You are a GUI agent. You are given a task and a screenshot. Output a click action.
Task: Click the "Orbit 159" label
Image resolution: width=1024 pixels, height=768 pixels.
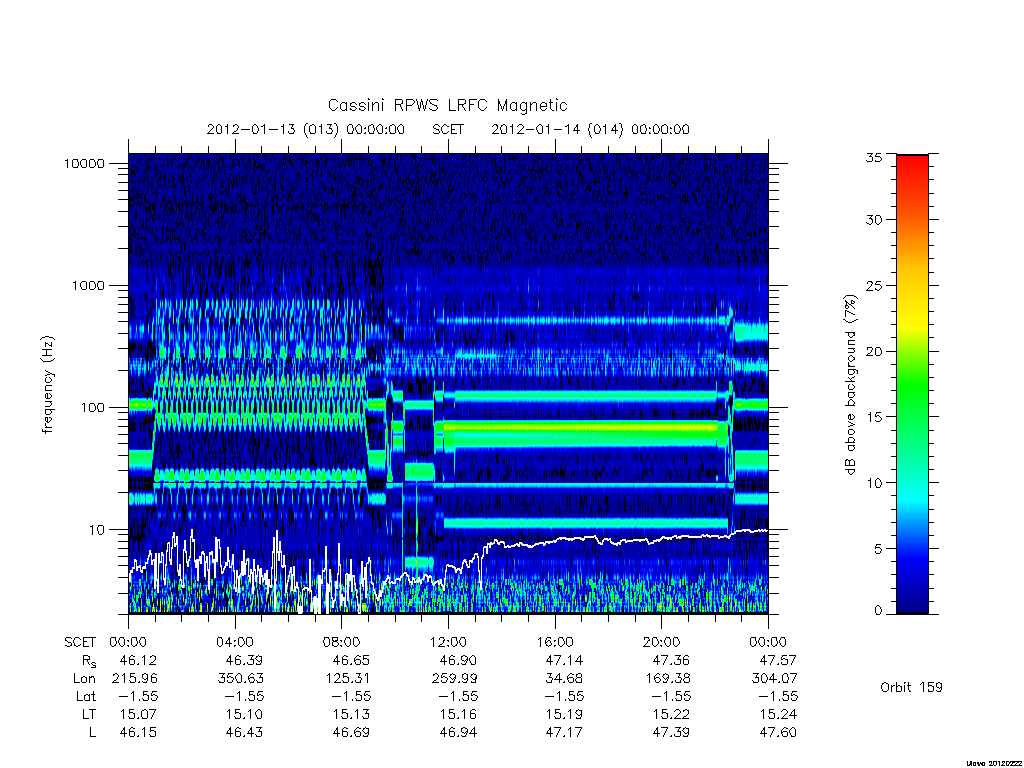(x=911, y=687)
